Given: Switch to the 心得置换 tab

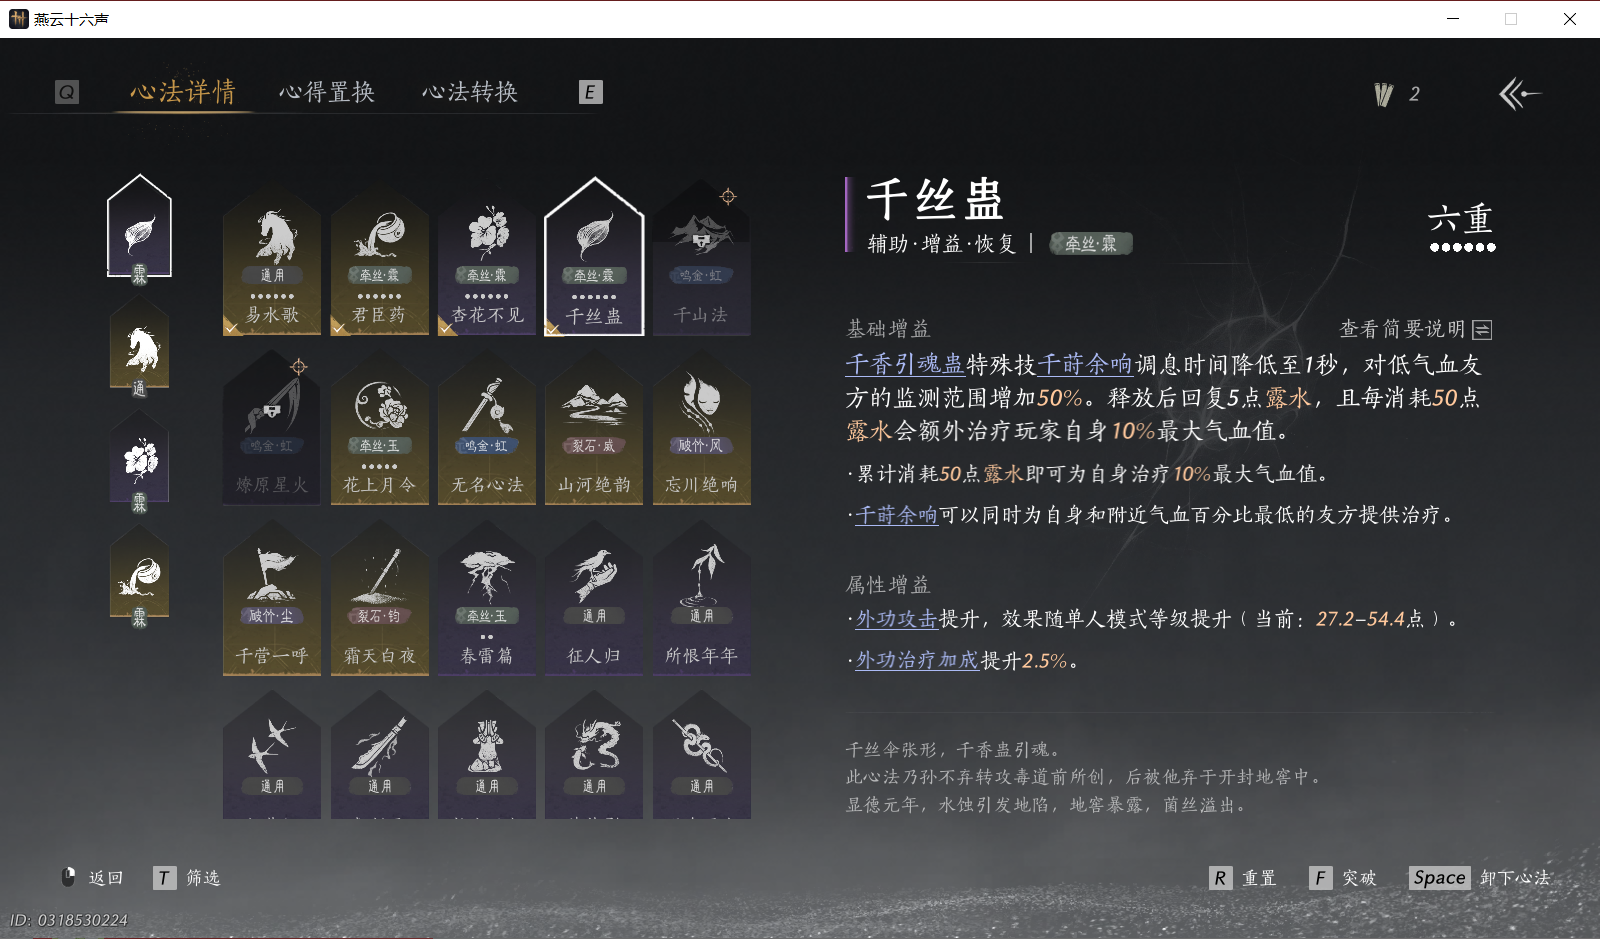Looking at the screenshot, I should [x=327, y=92].
